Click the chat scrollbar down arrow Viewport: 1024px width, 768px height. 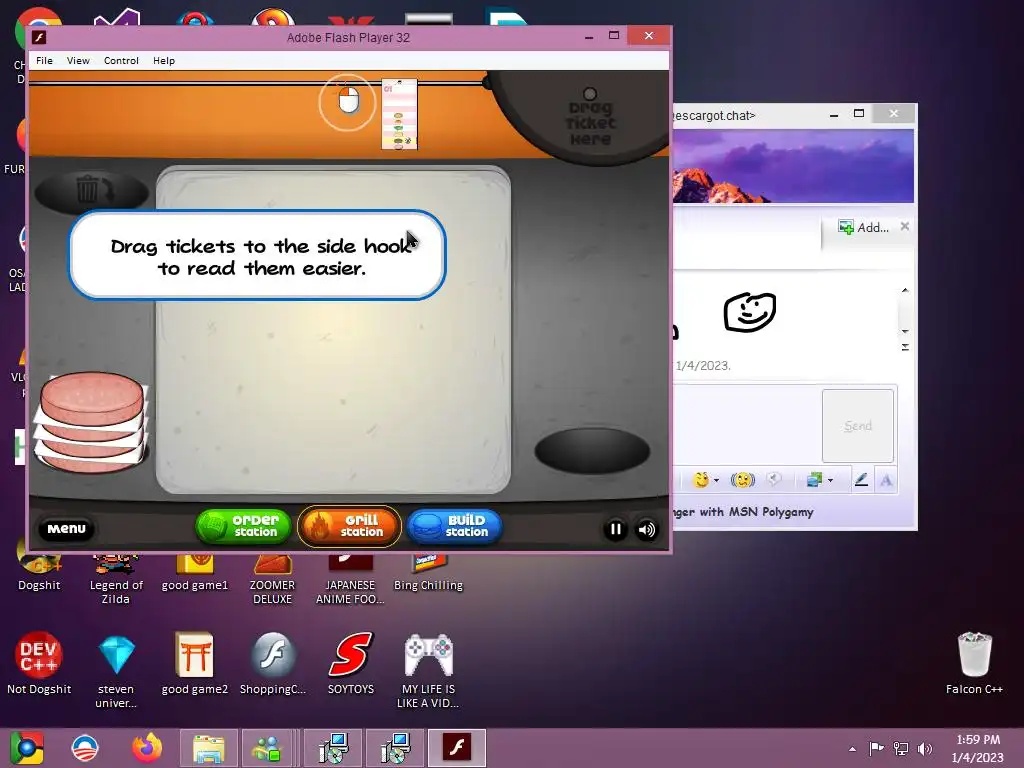tap(905, 331)
